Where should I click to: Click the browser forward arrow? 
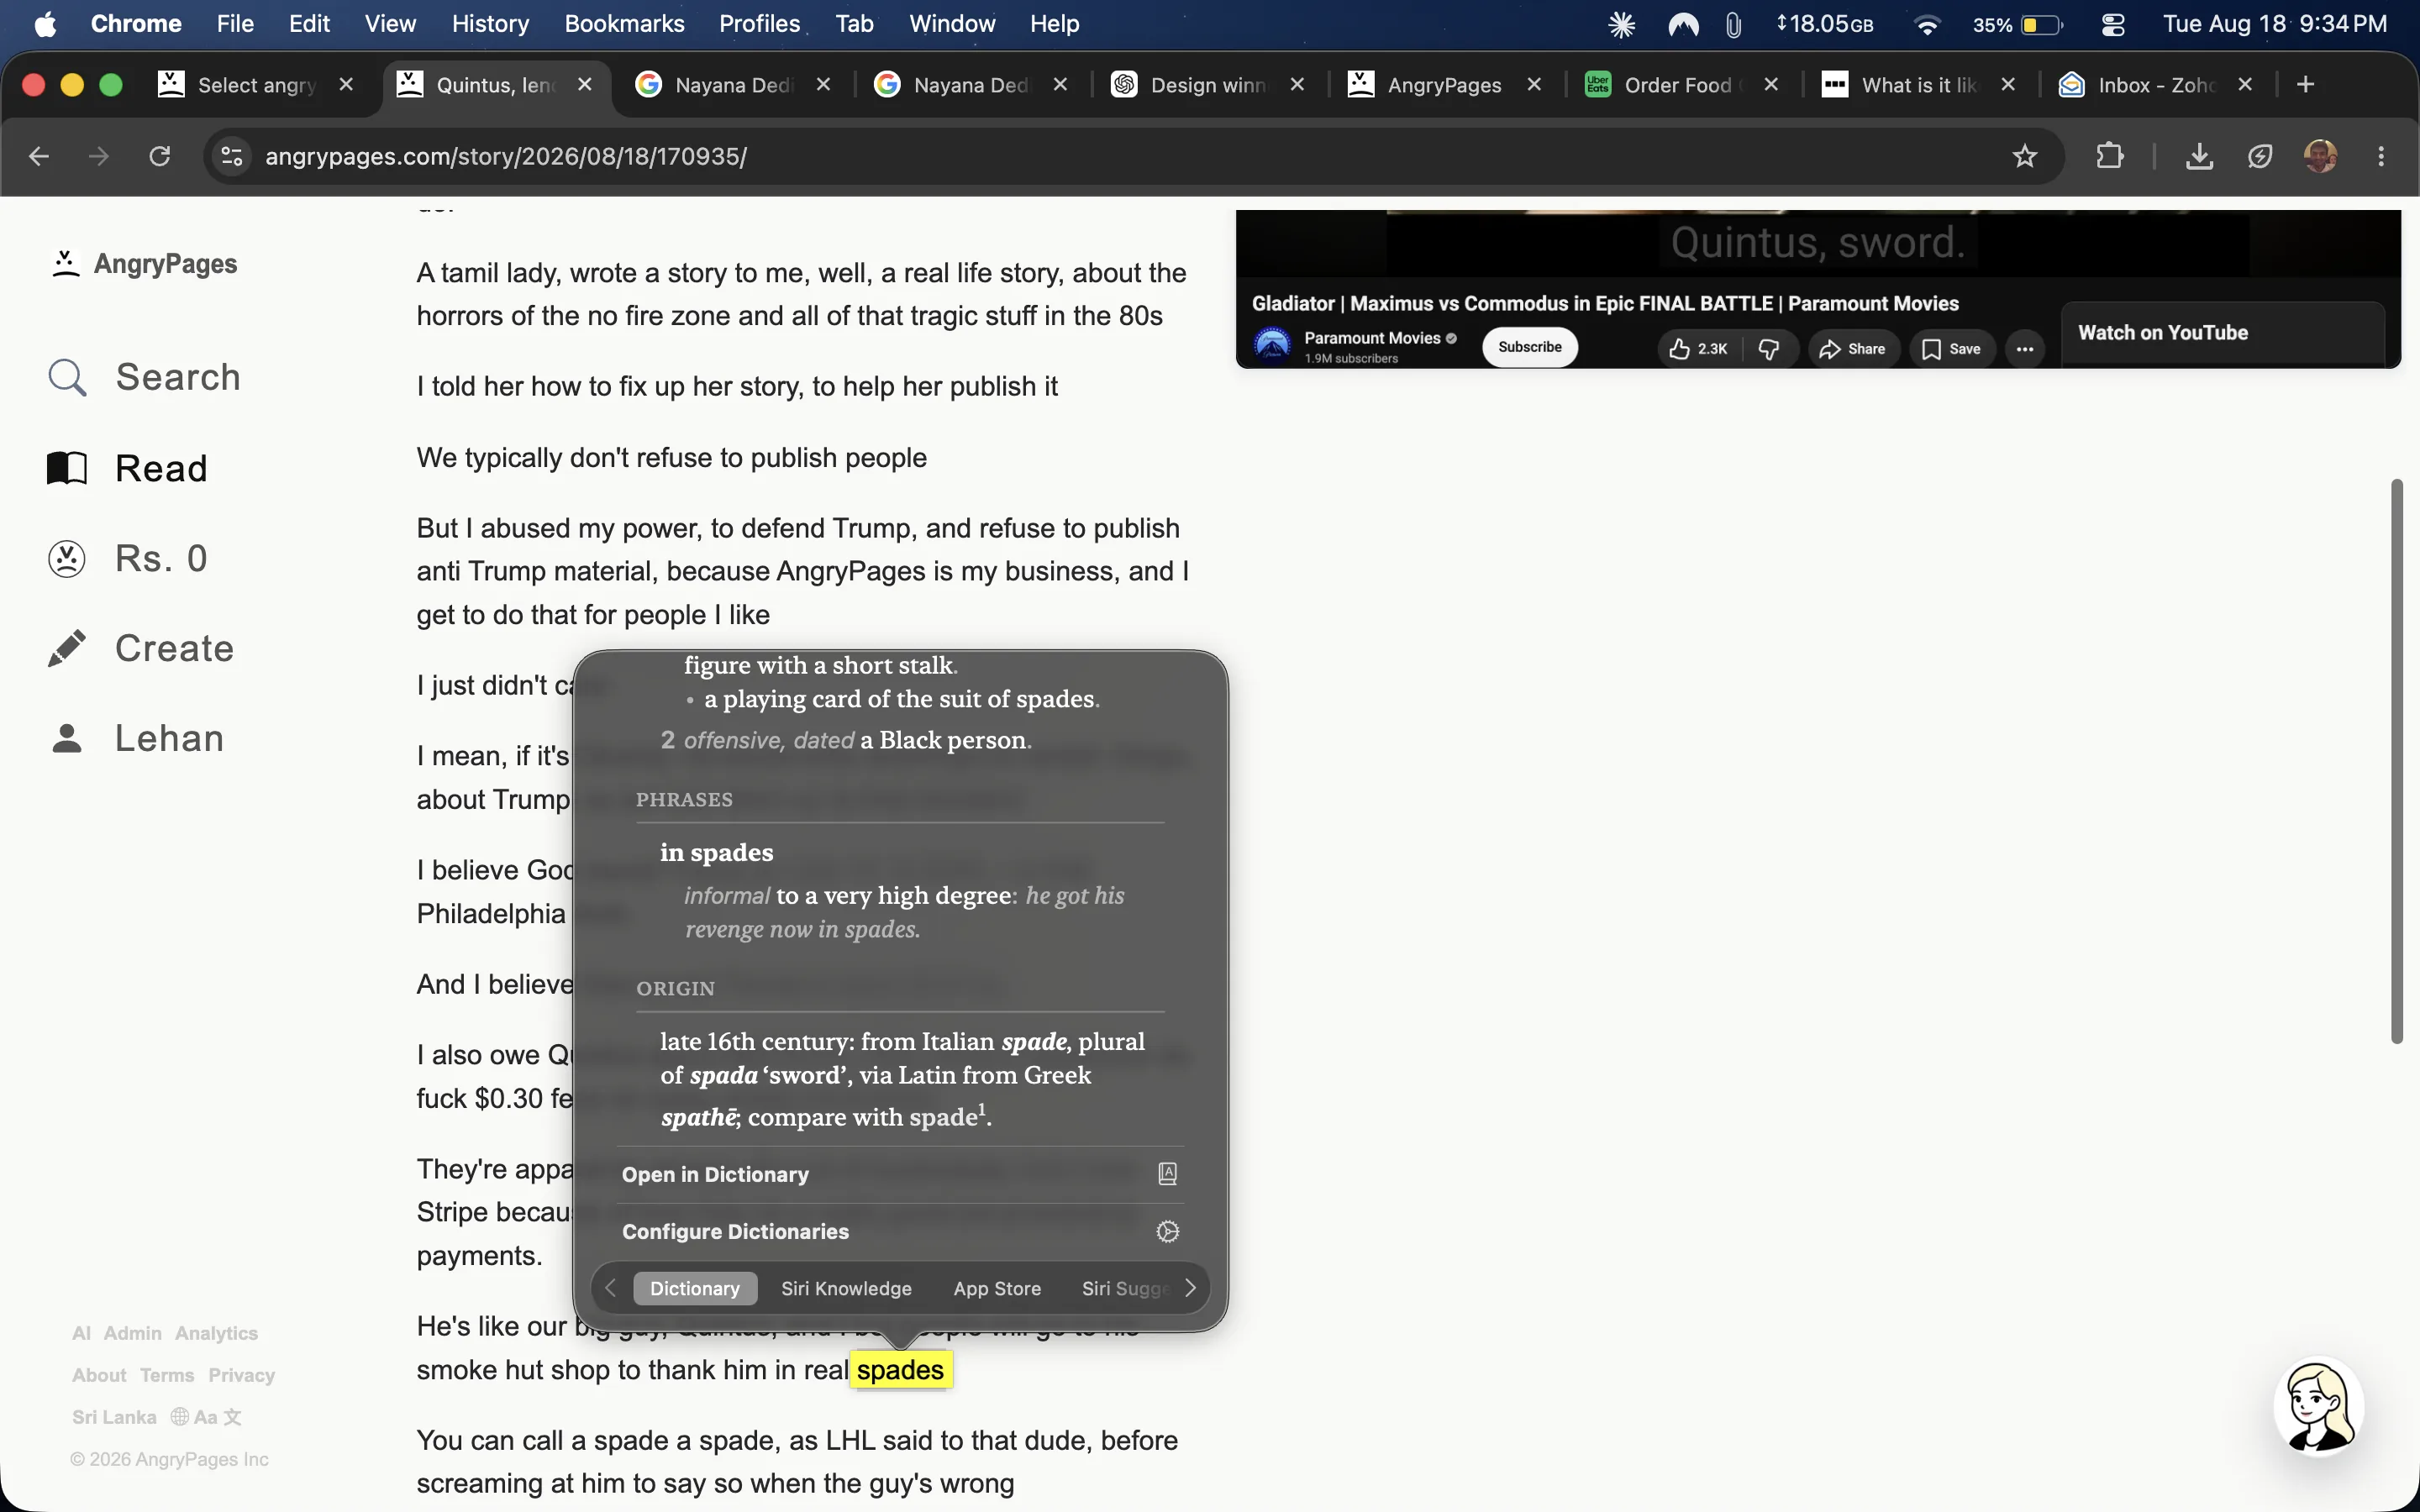[x=98, y=156]
